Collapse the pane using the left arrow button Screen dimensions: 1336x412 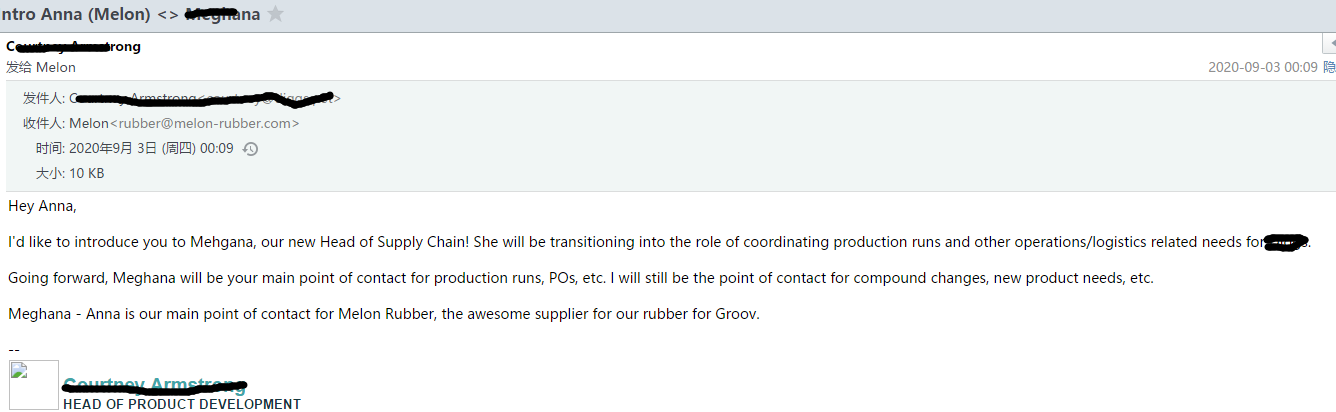(x=1326, y=44)
